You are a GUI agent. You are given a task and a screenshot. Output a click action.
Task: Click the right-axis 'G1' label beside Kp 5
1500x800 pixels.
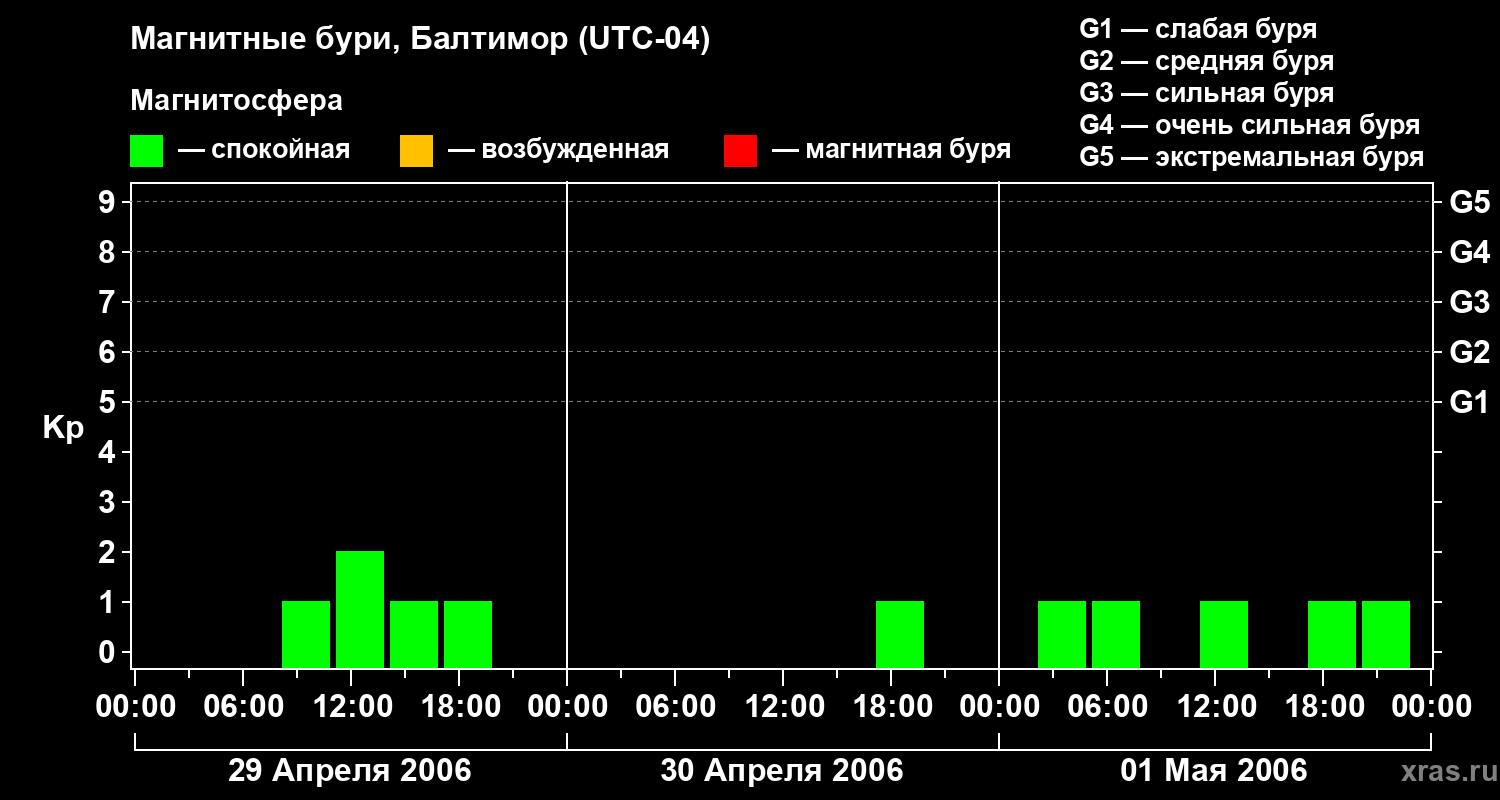coord(1470,402)
